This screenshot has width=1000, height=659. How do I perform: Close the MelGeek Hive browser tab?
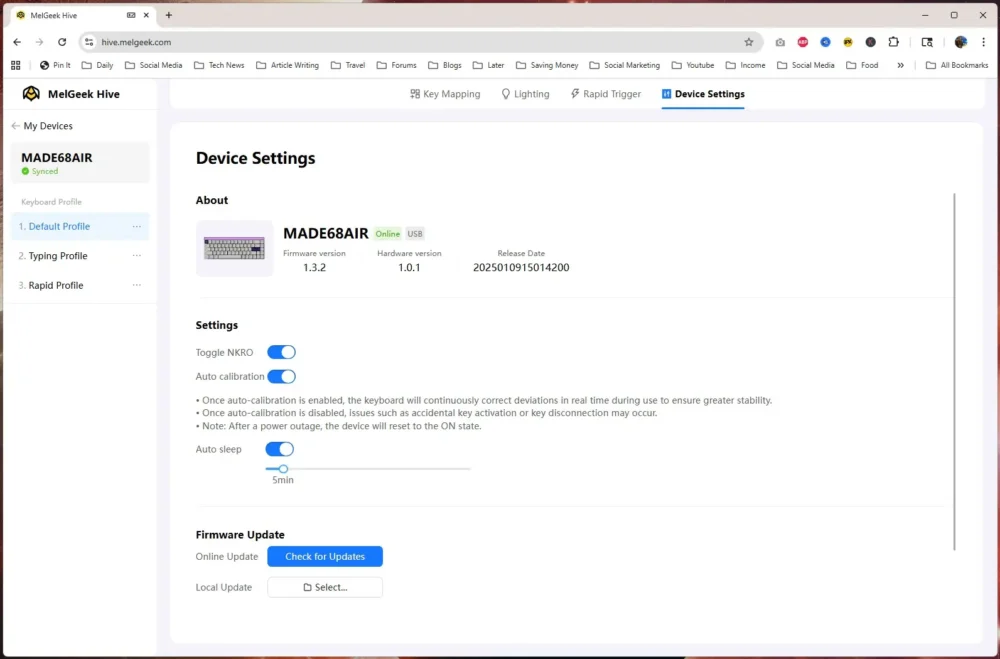(146, 15)
